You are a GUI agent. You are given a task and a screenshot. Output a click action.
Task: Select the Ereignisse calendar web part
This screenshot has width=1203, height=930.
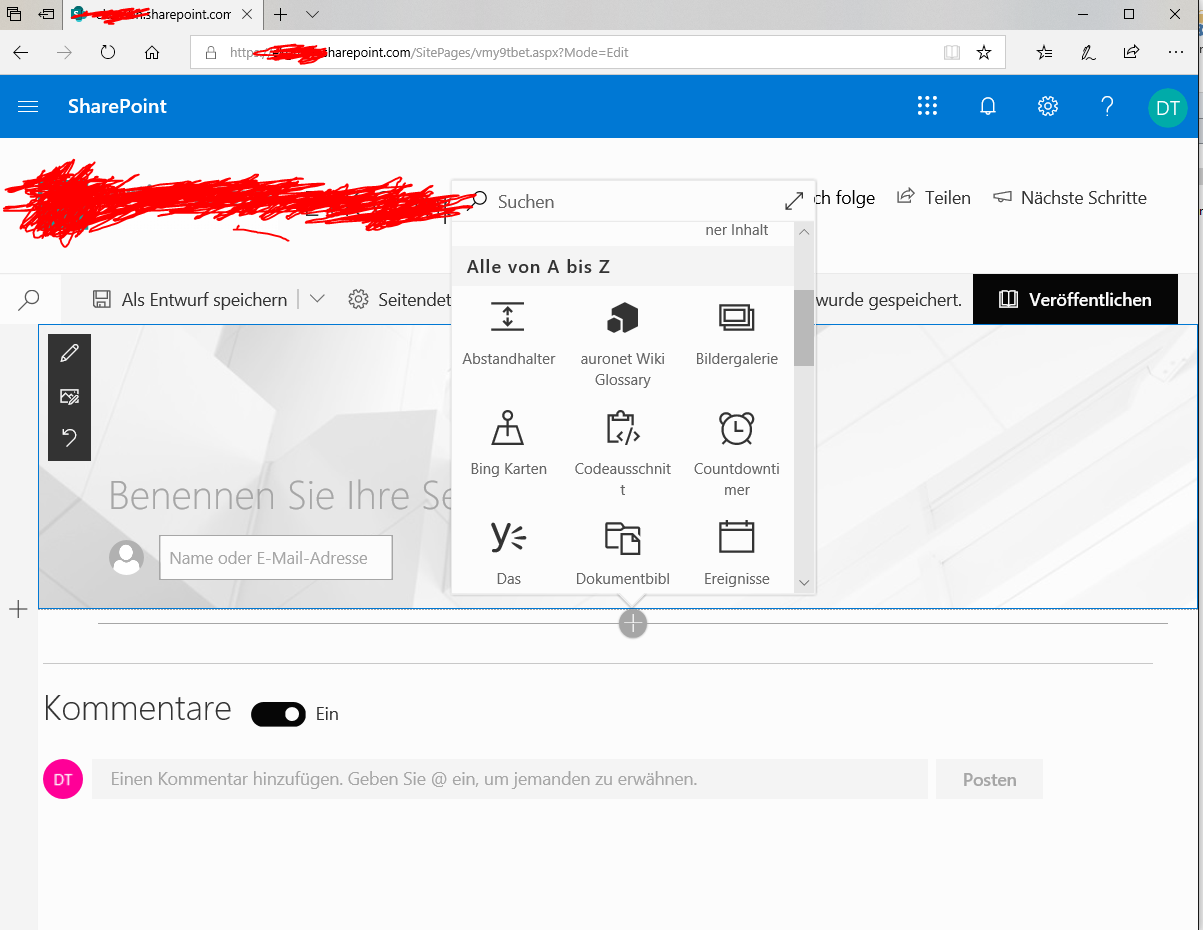pyautogui.click(x=736, y=552)
